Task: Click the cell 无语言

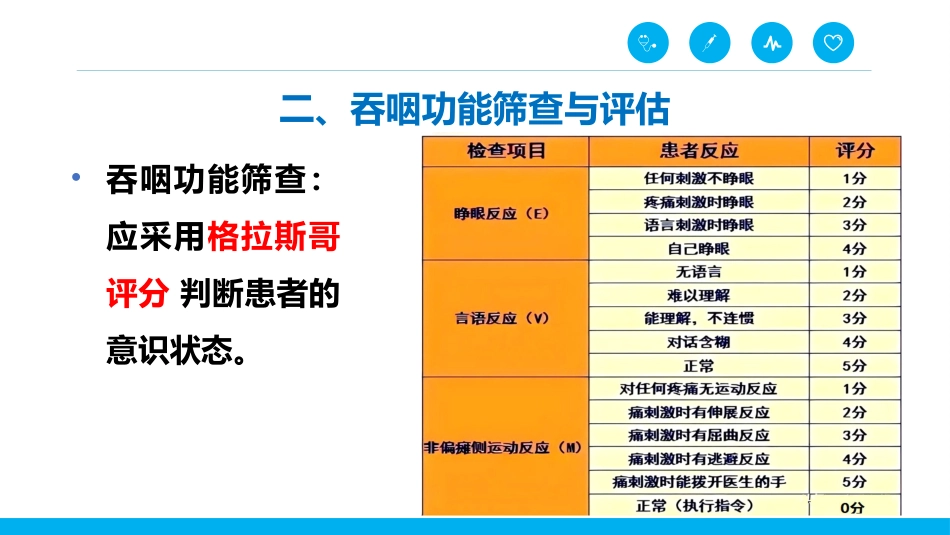Action: (x=699, y=271)
